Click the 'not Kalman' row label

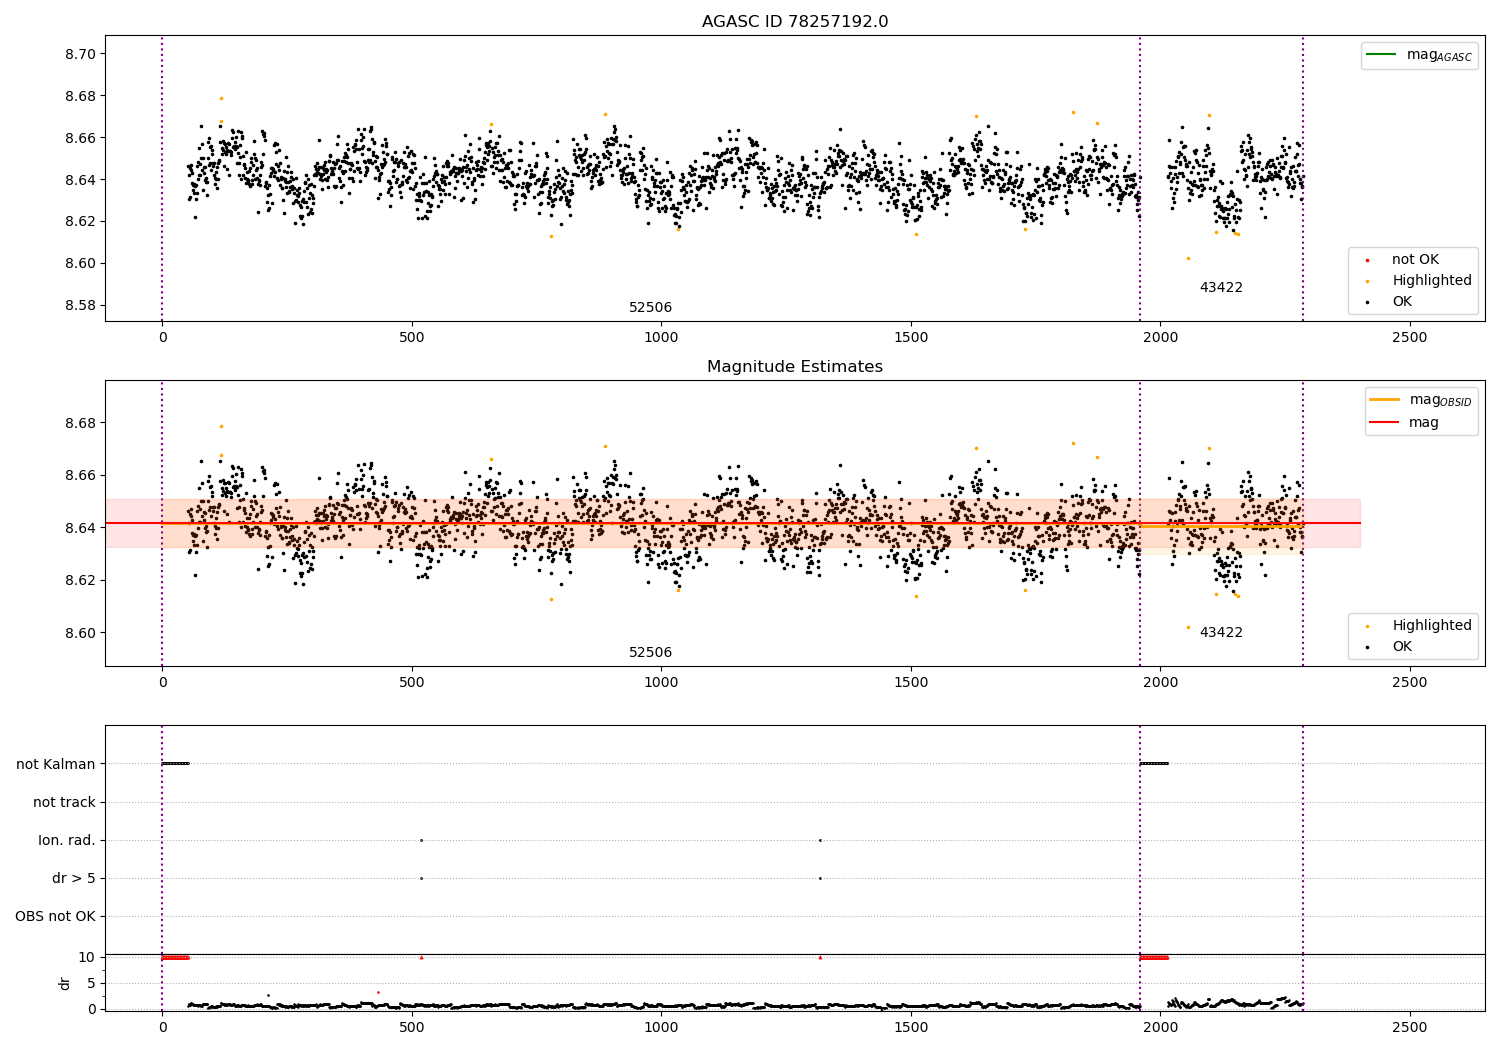(x=56, y=765)
